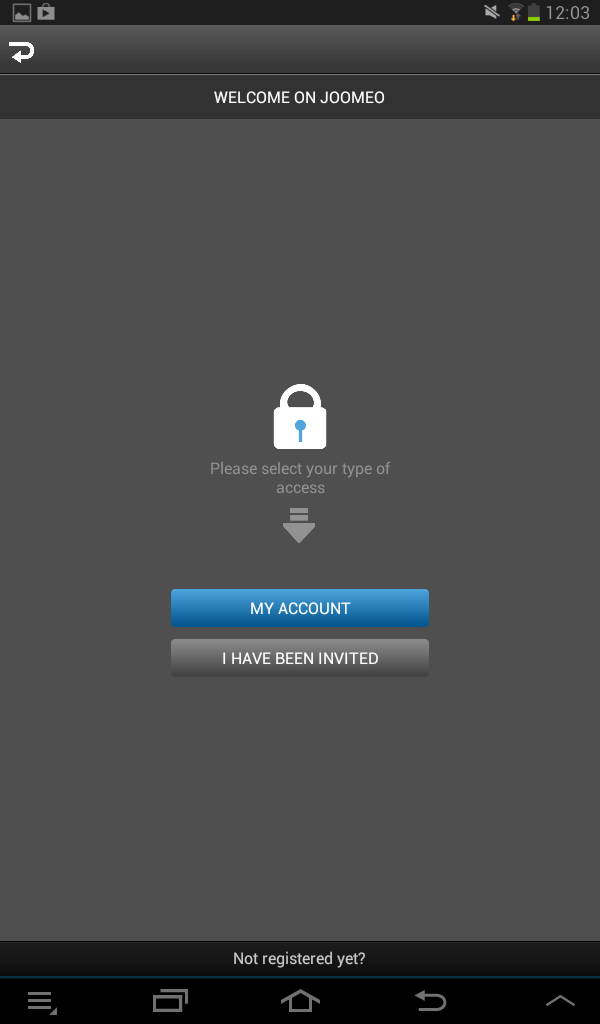The width and height of the screenshot is (600, 1024).
Task: Select the blue MY ACCOUNT button
Action: click(300, 608)
